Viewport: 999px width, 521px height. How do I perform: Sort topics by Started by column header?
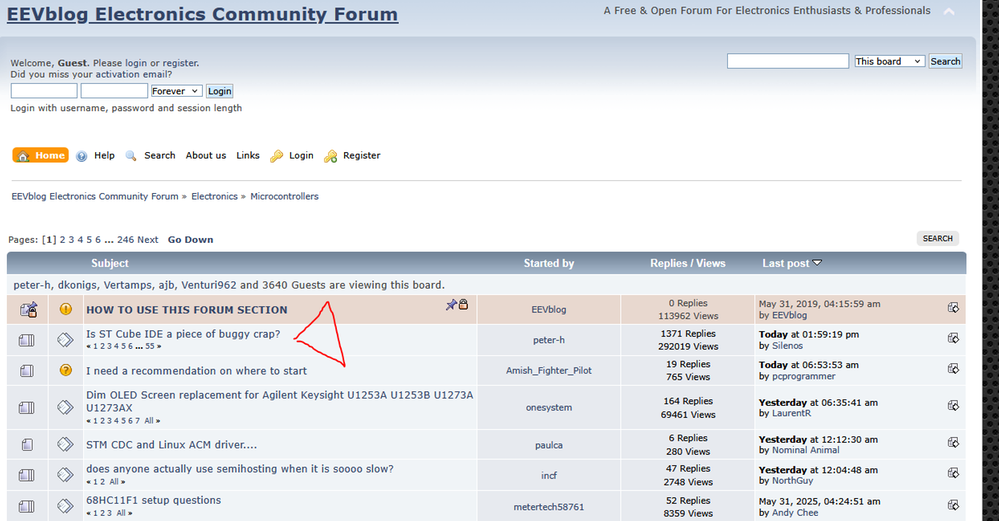point(549,263)
